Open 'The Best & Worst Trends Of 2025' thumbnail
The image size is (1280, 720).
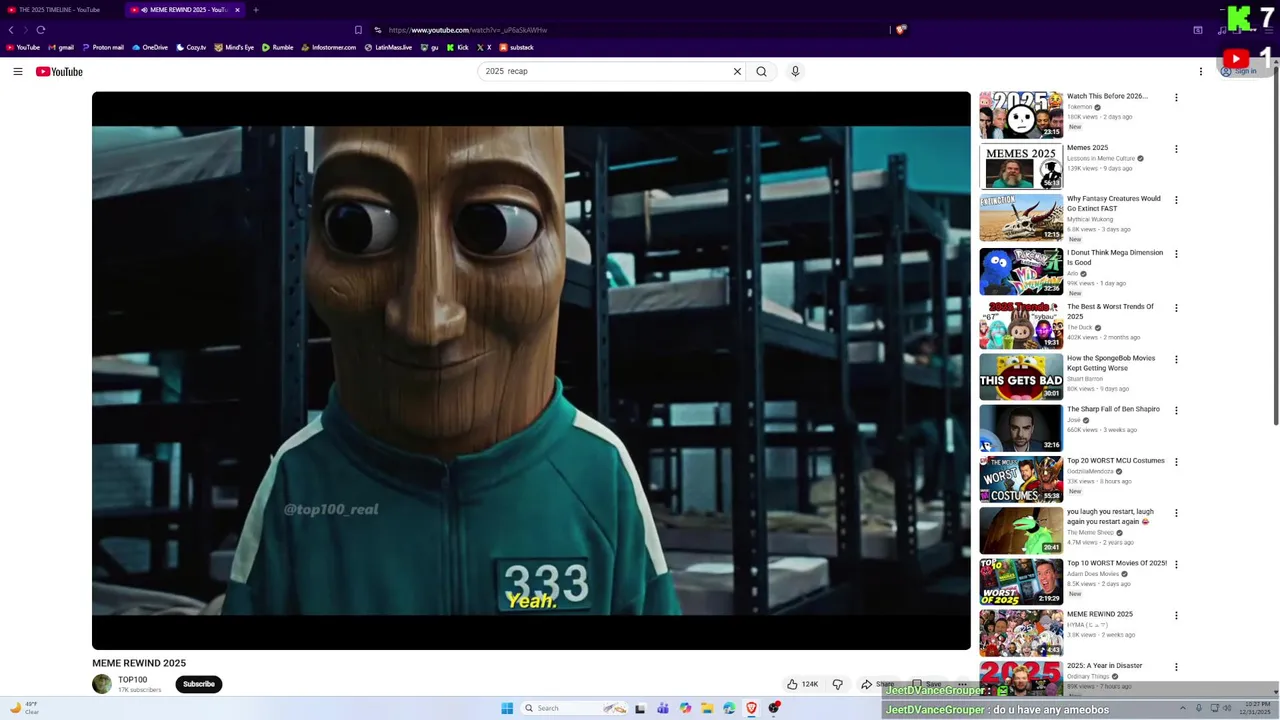pos(1021,325)
